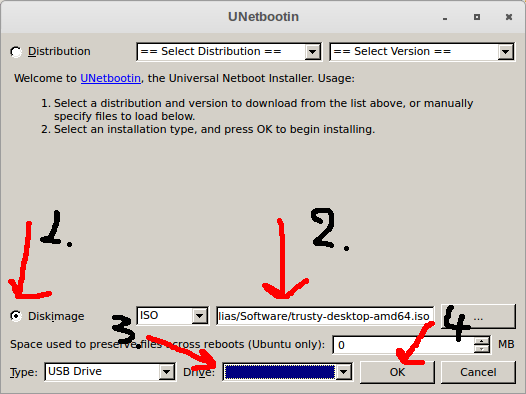The height and width of the screenshot is (394, 526).
Task: Click the UNetbootin hyperlink
Action: (110, 78)
